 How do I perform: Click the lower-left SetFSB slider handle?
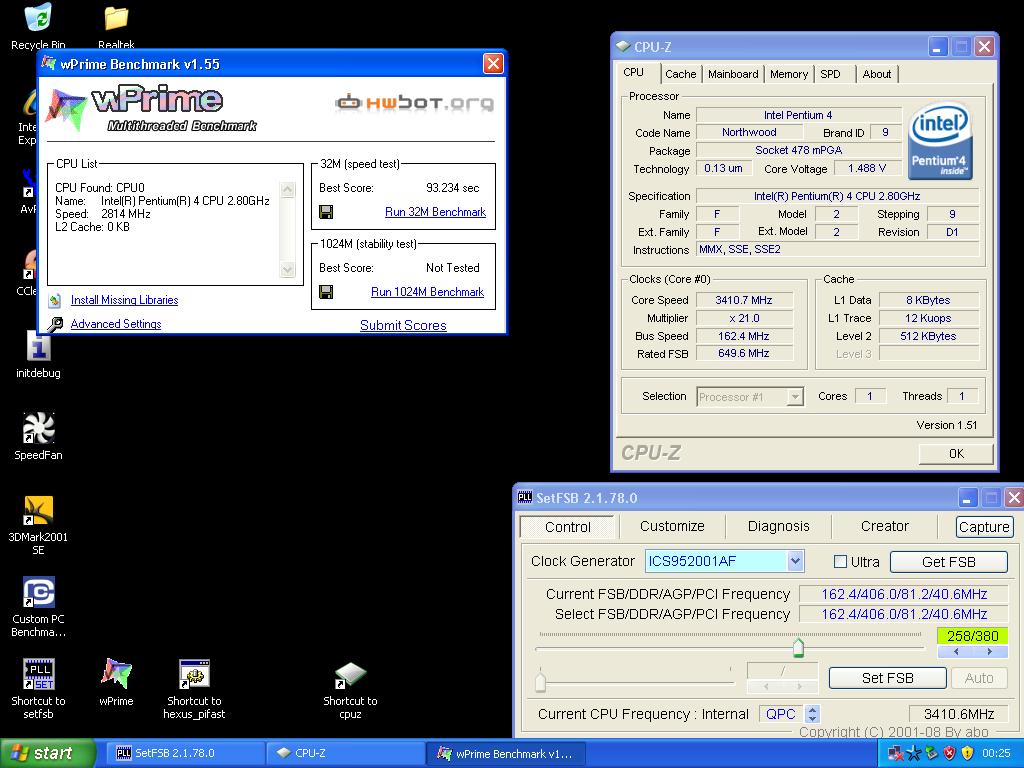(540, 680)
